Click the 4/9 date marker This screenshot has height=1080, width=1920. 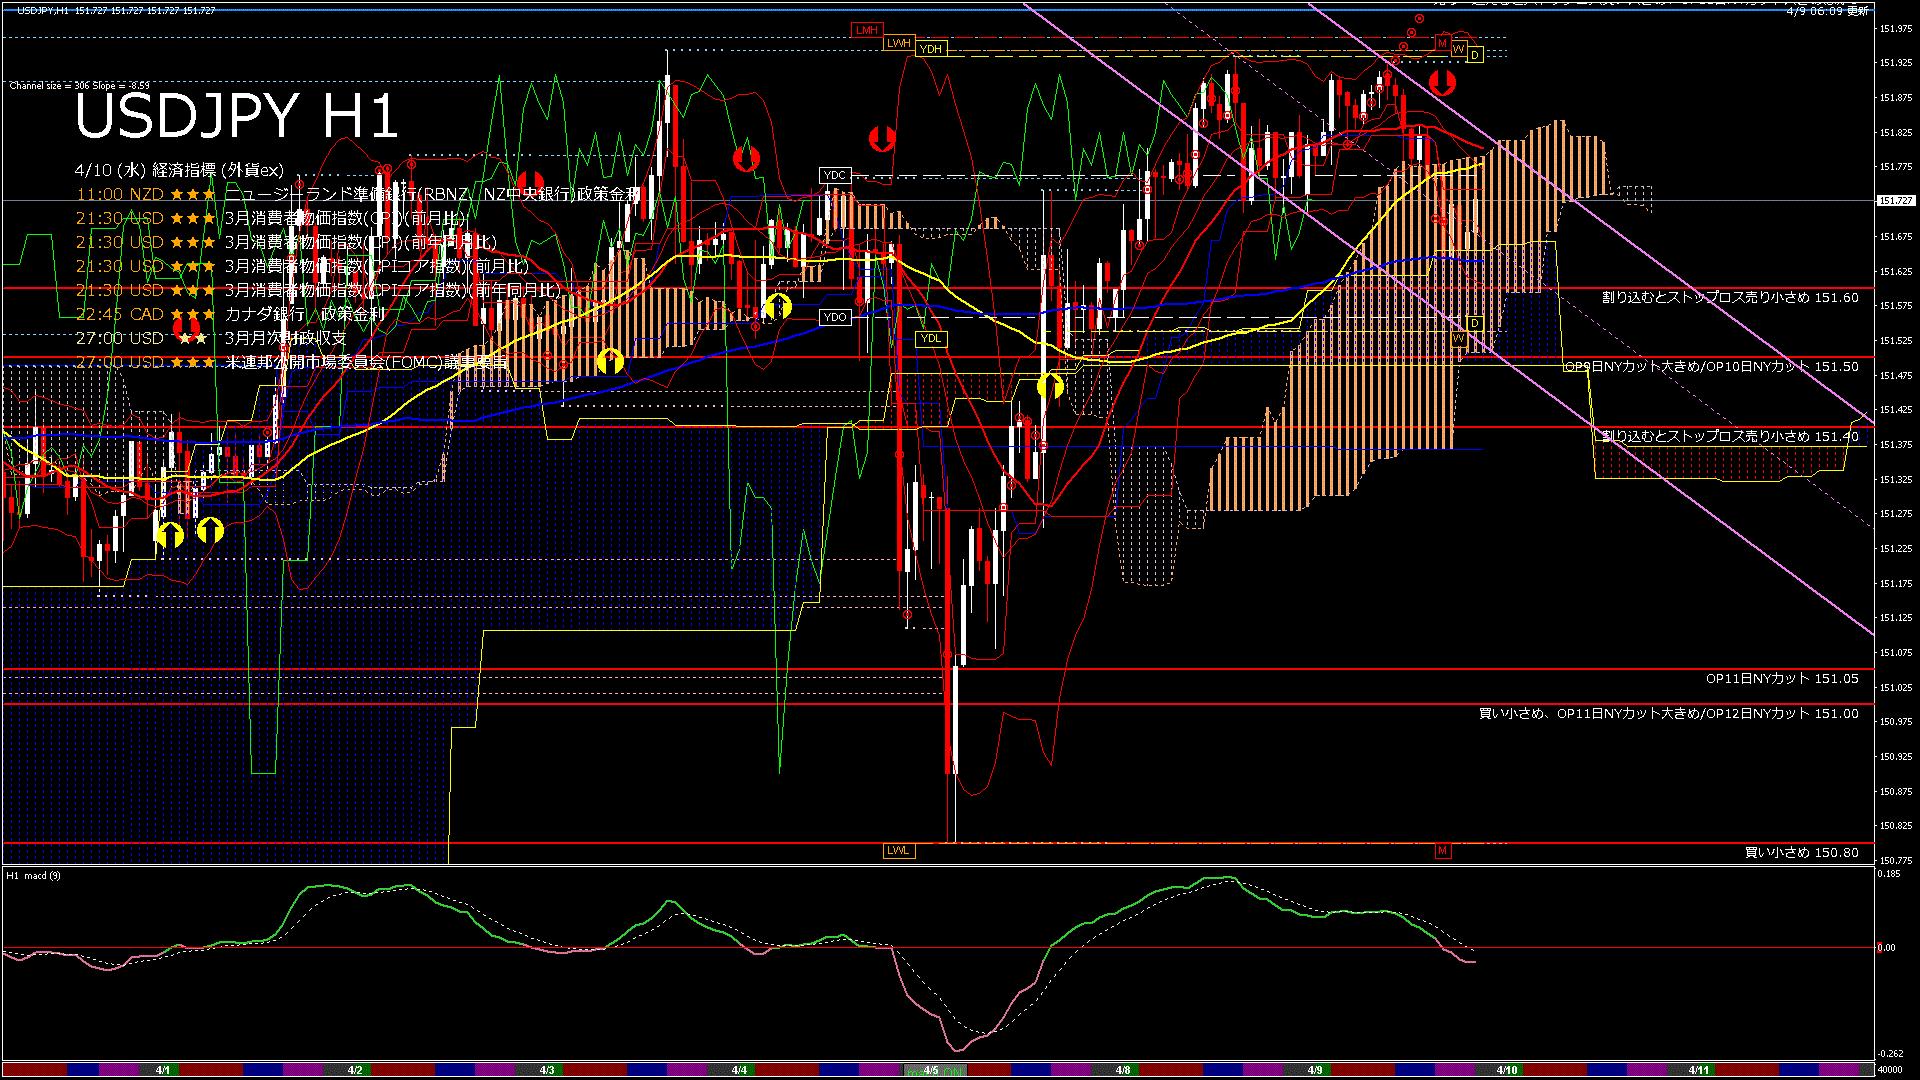click(1315, 1070)
